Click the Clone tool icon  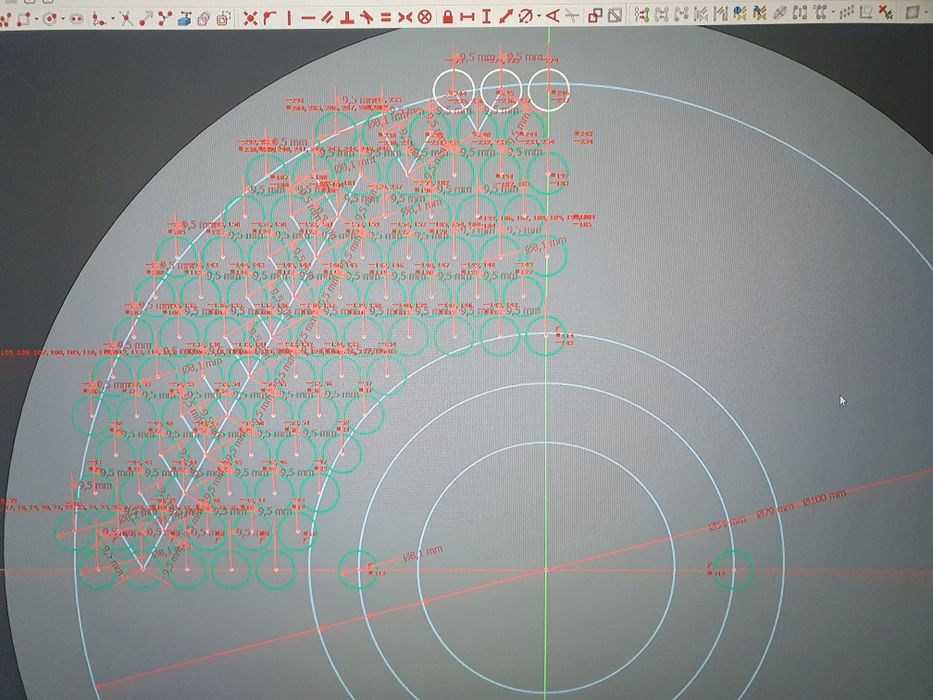[x=821, y=12]
